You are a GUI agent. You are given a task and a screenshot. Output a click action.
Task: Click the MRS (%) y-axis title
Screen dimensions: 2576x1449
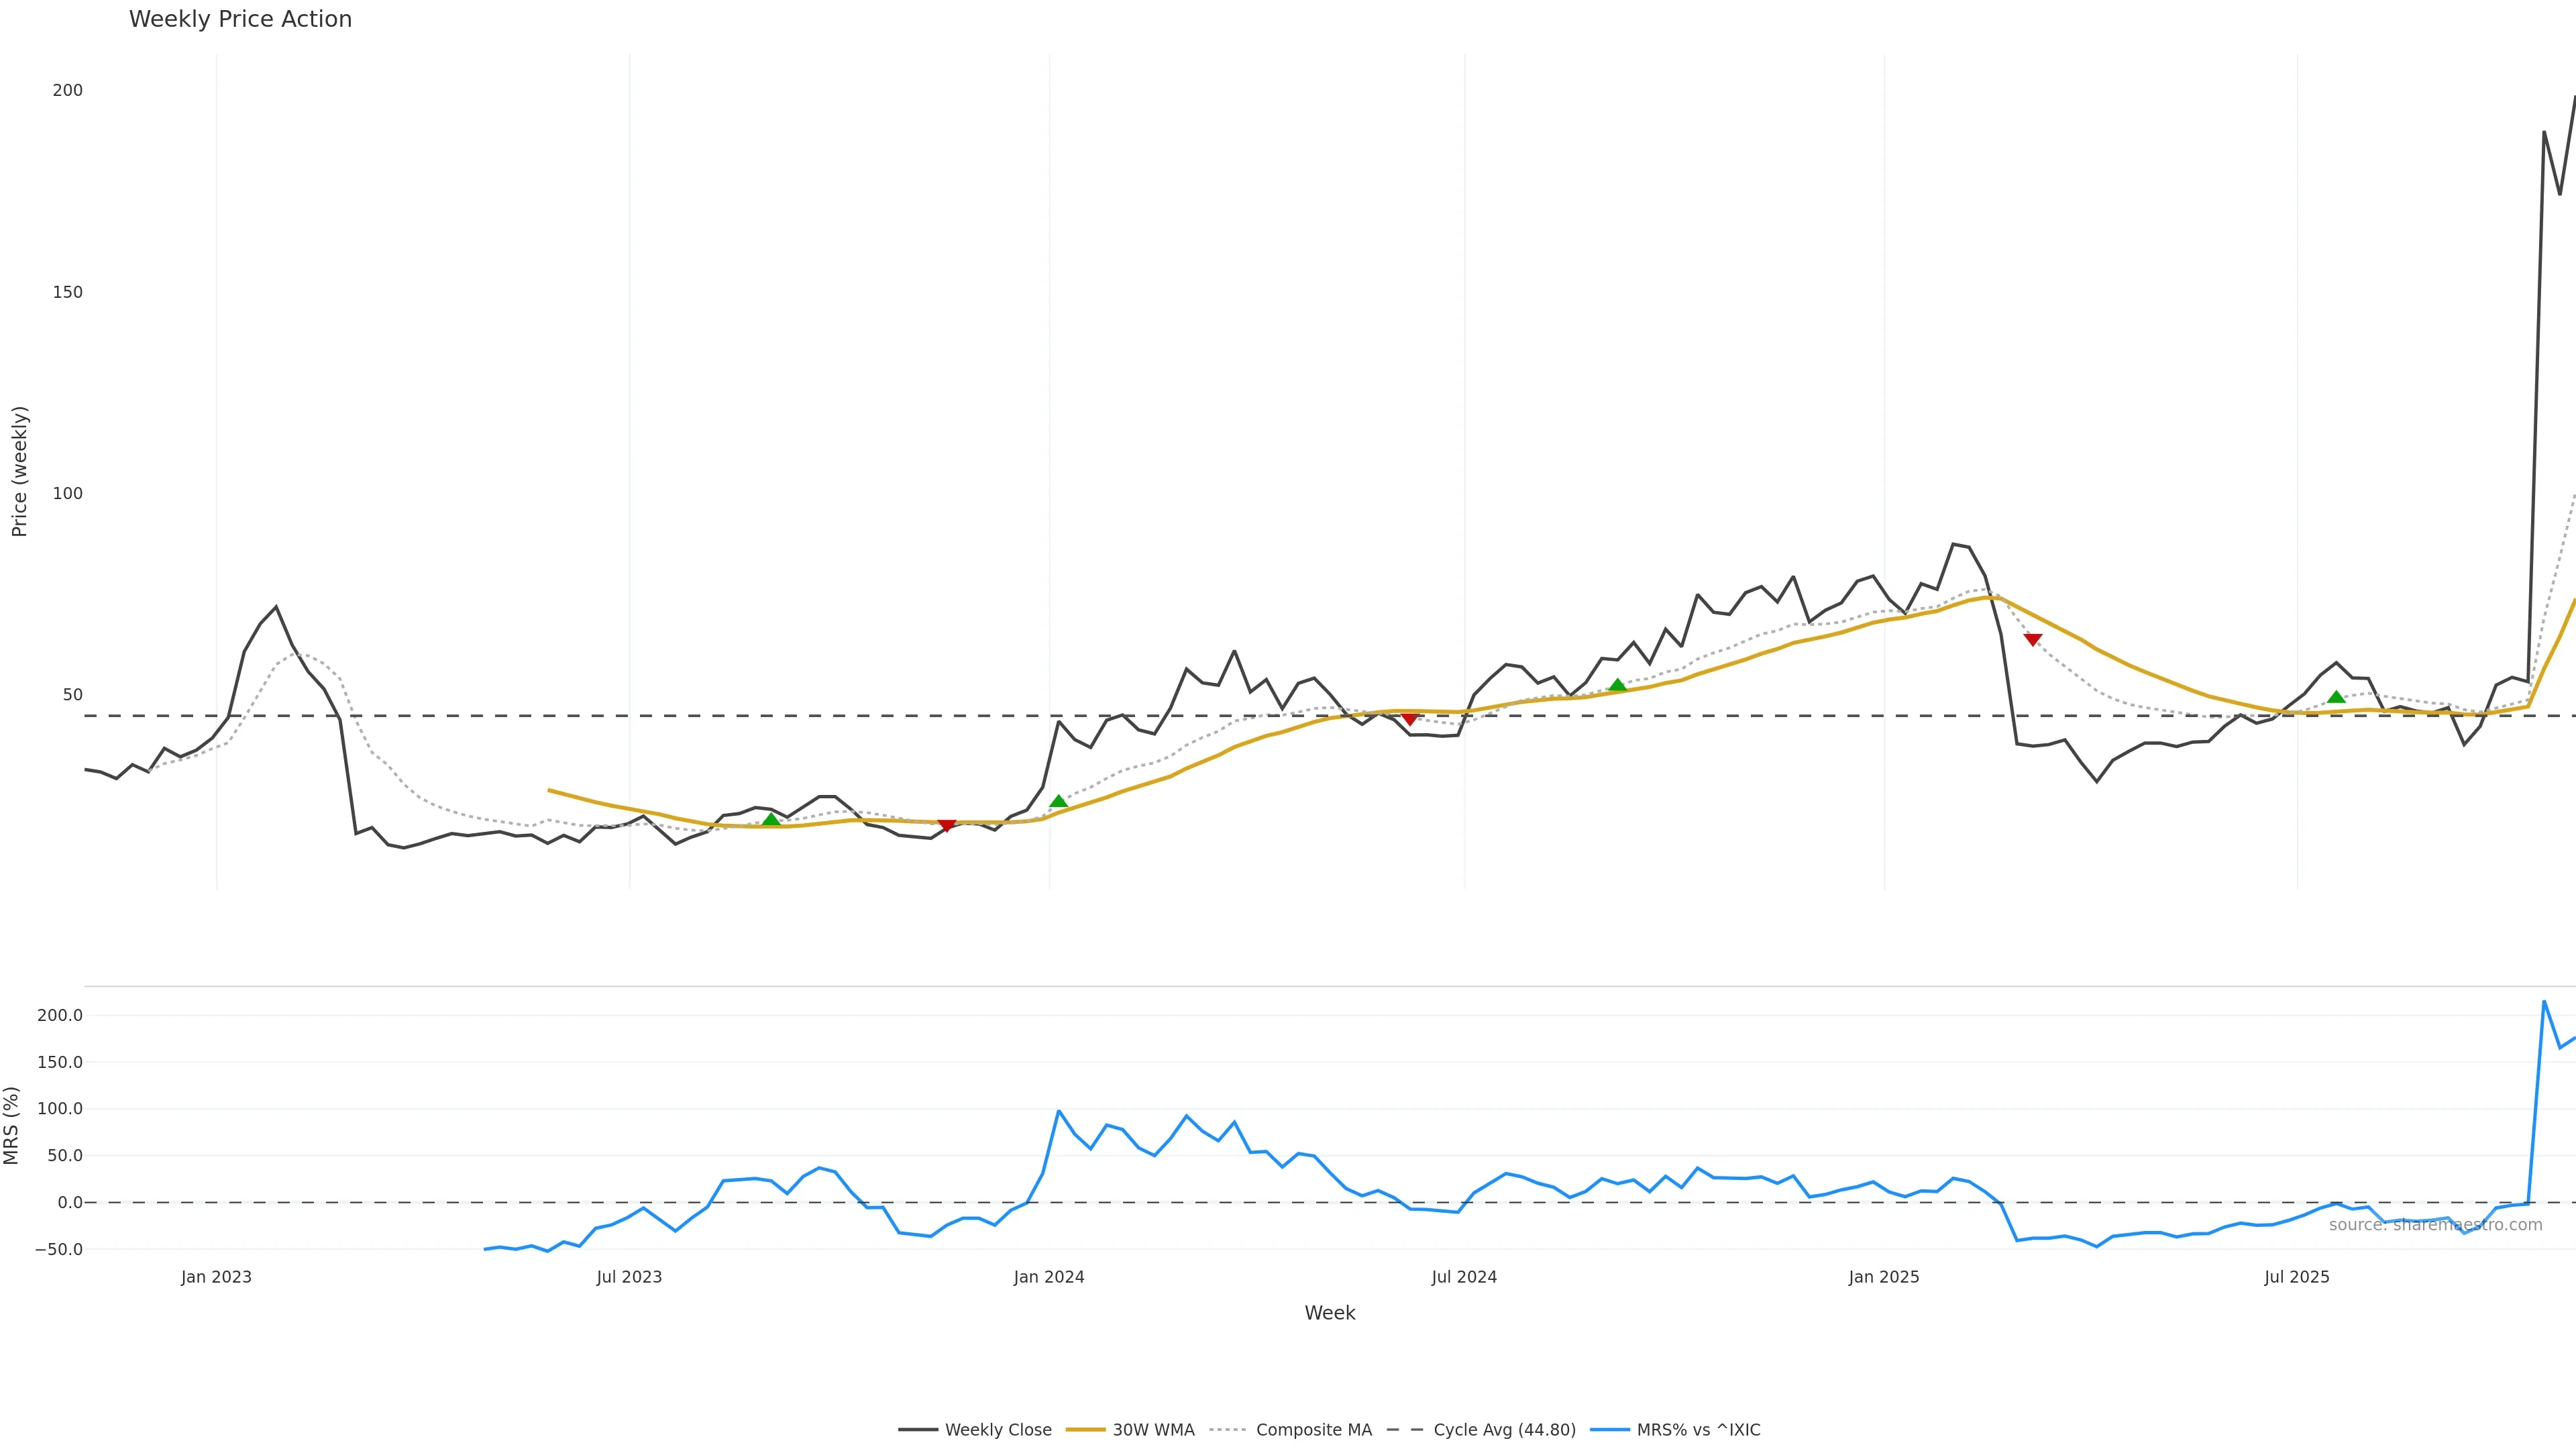click(12, 1125)
